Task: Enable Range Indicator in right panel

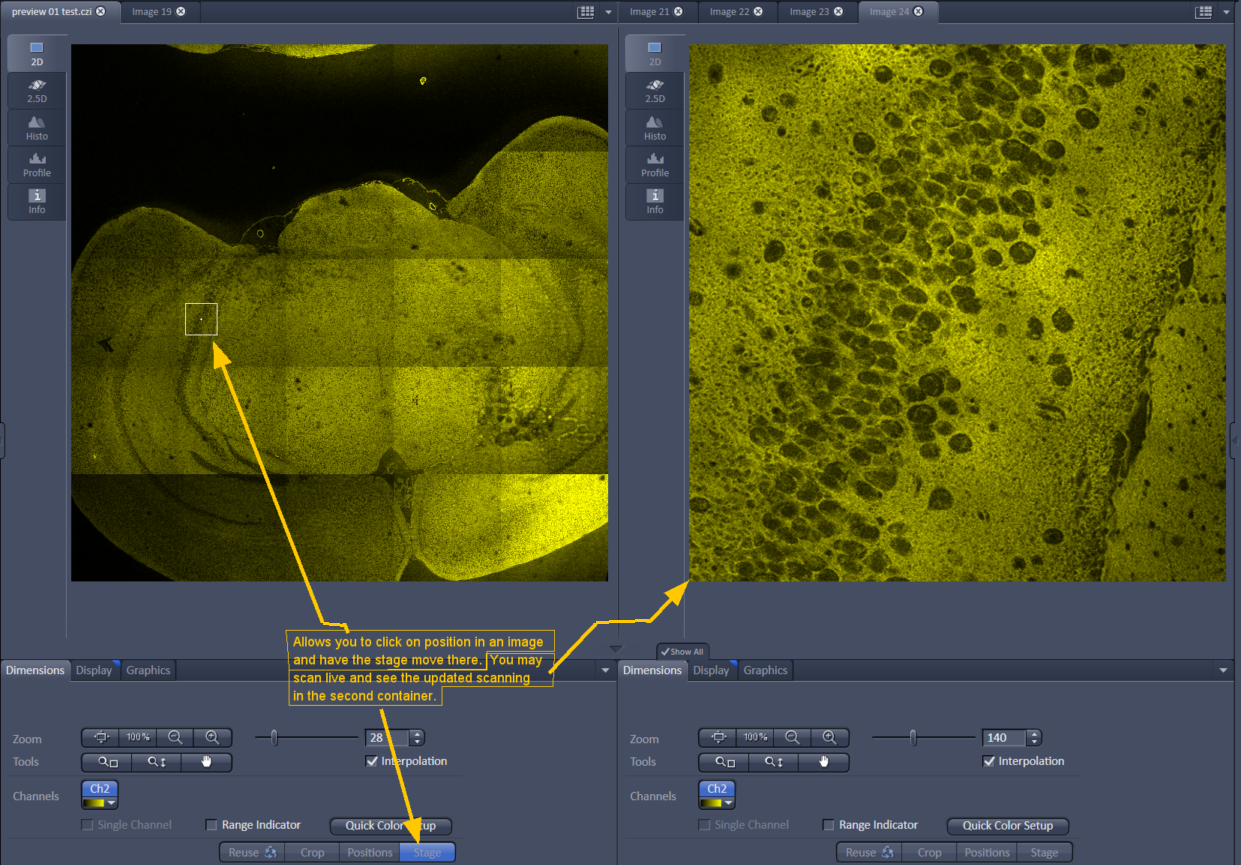Action: (x=829, y=825)
